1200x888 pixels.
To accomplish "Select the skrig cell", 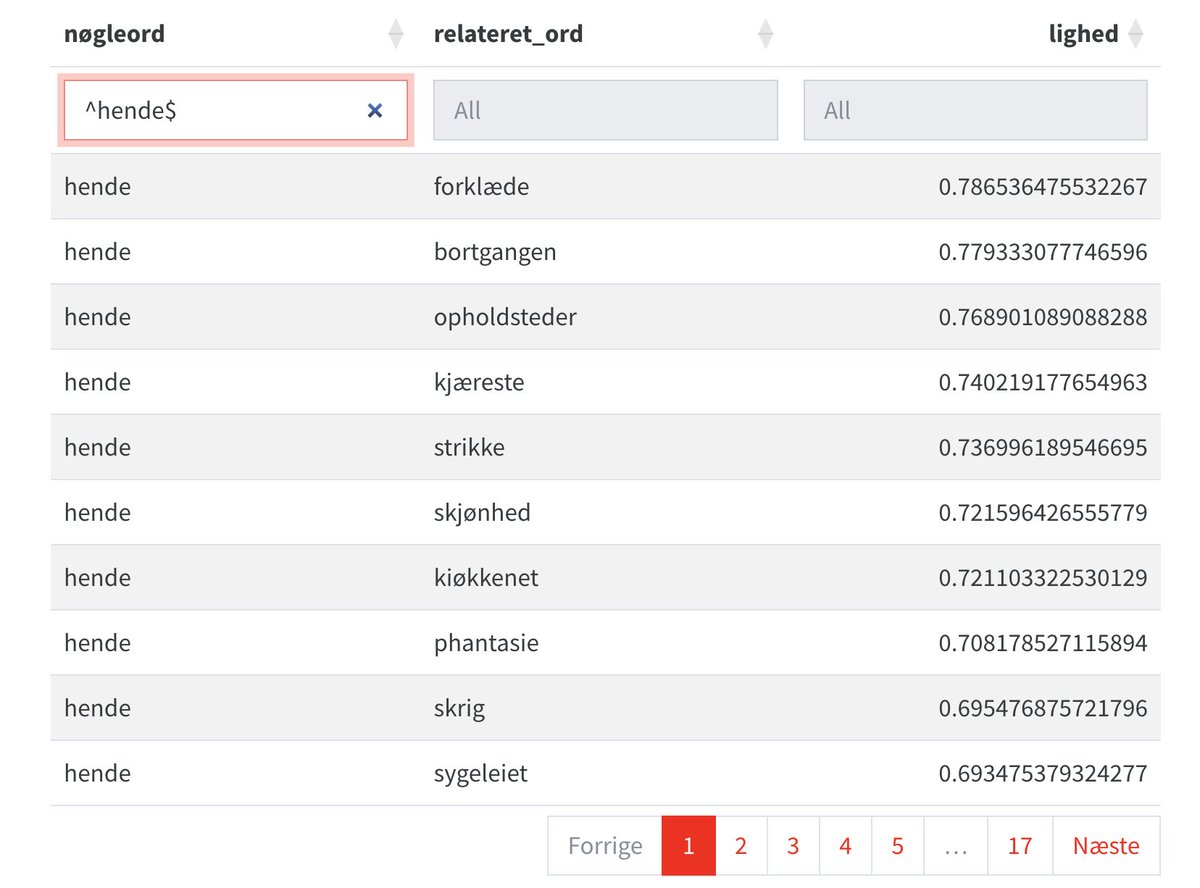I will tap(459, 708).
